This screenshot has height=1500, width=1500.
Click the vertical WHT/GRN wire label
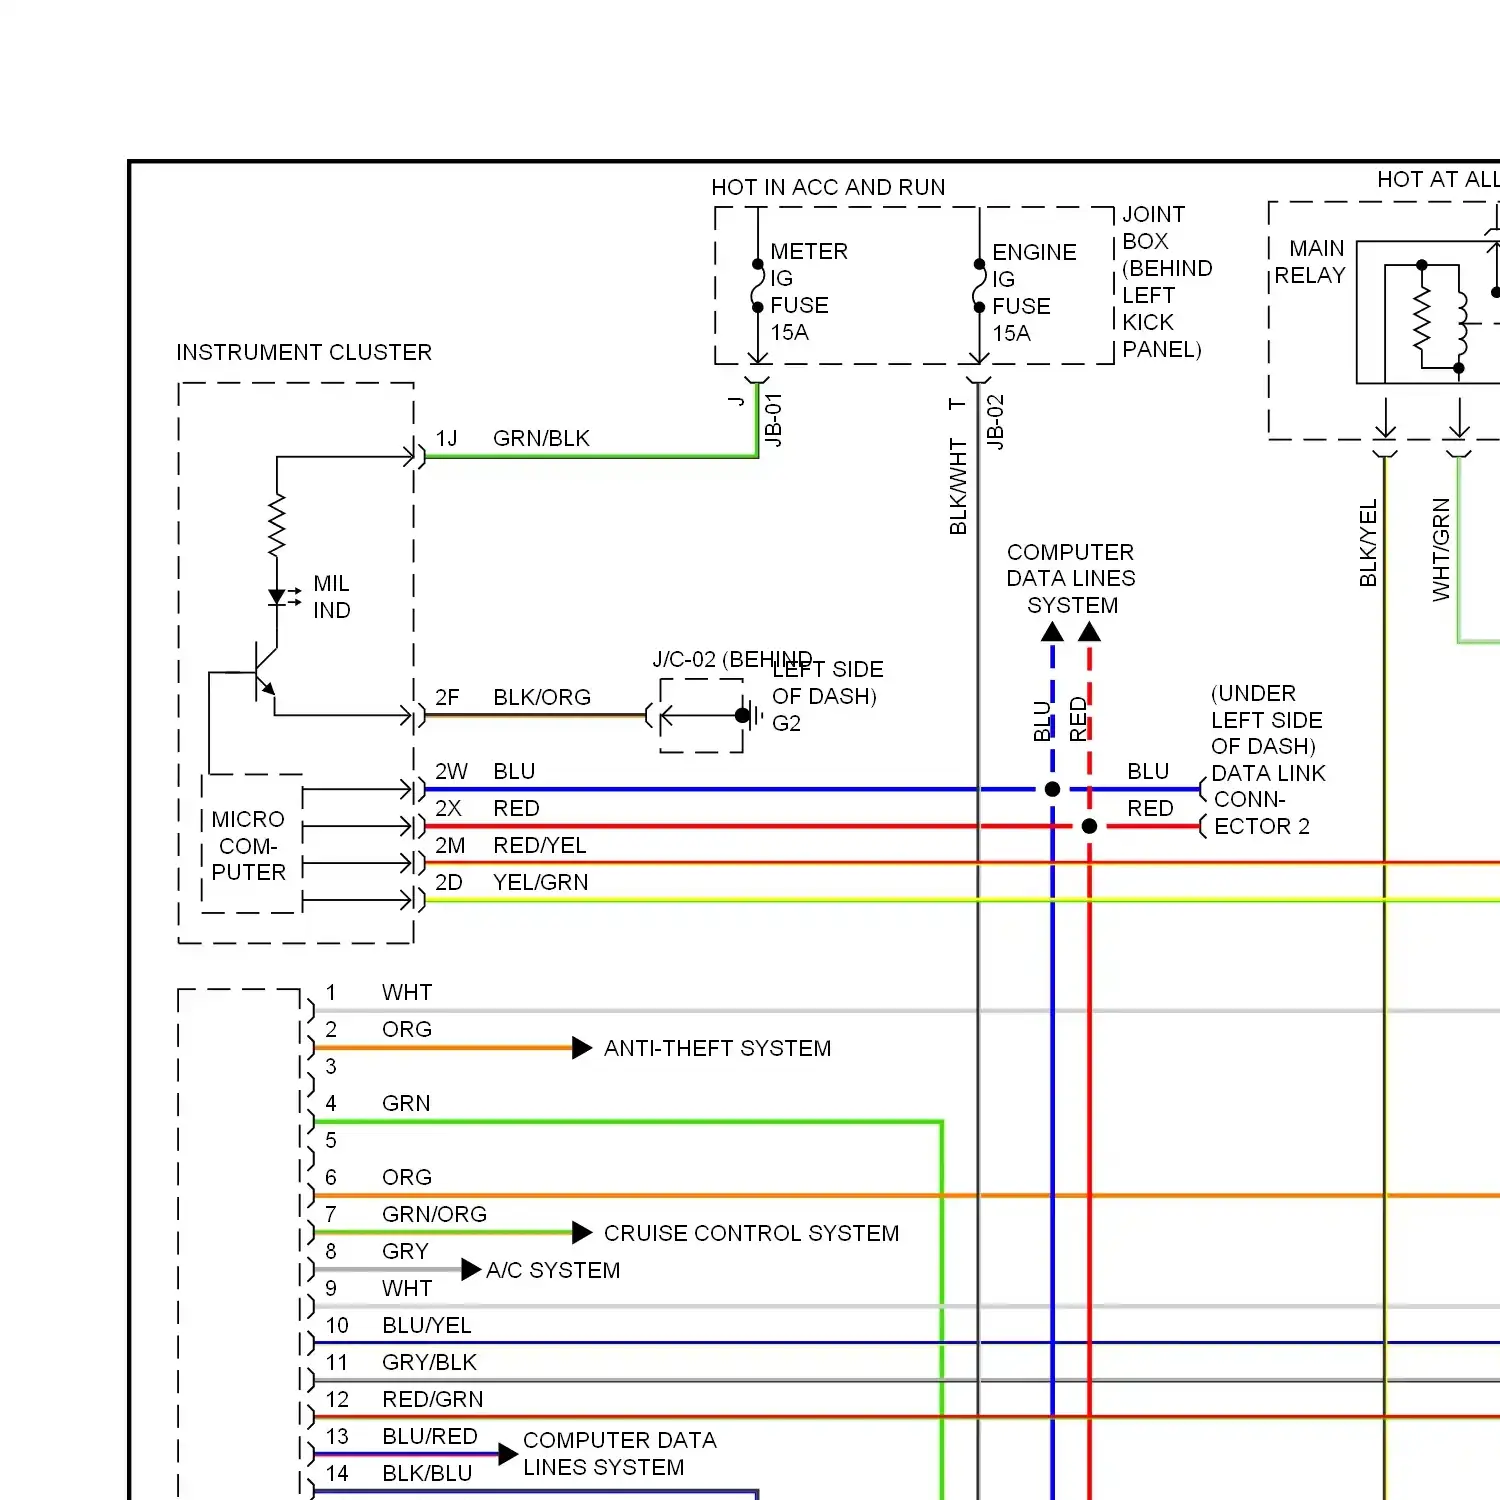tap(1441, 549)
